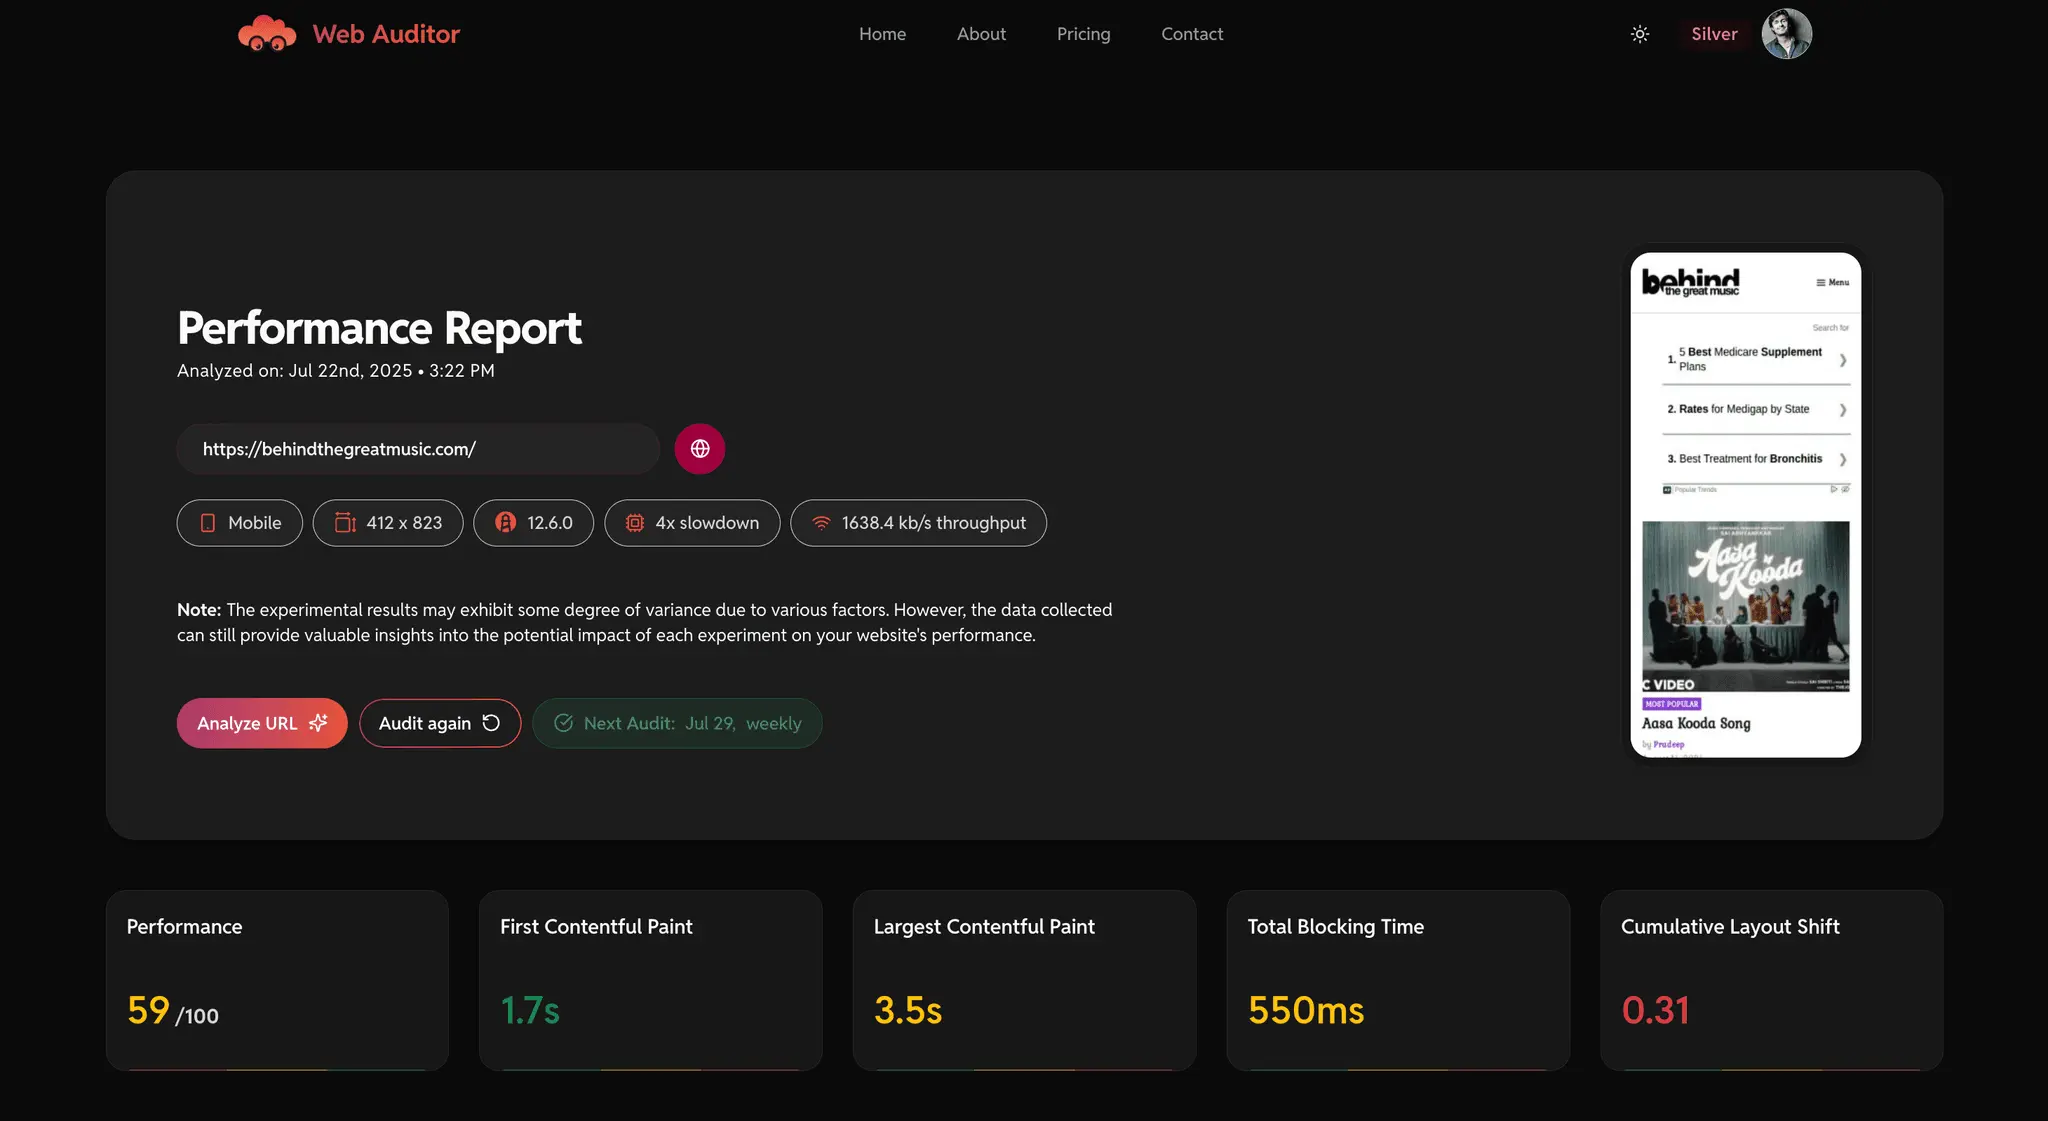Click the 412 x 823 viewport chip
2048x1121 pixels.
[x=388, y=523]
